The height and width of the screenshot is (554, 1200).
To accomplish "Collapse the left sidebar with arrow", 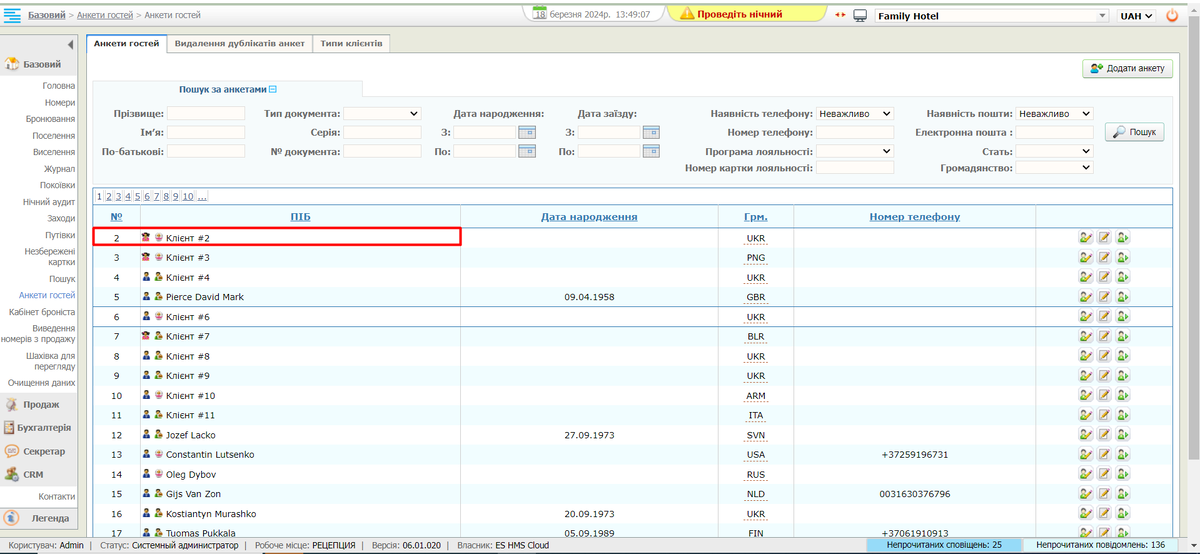I will tap(70, 45).
